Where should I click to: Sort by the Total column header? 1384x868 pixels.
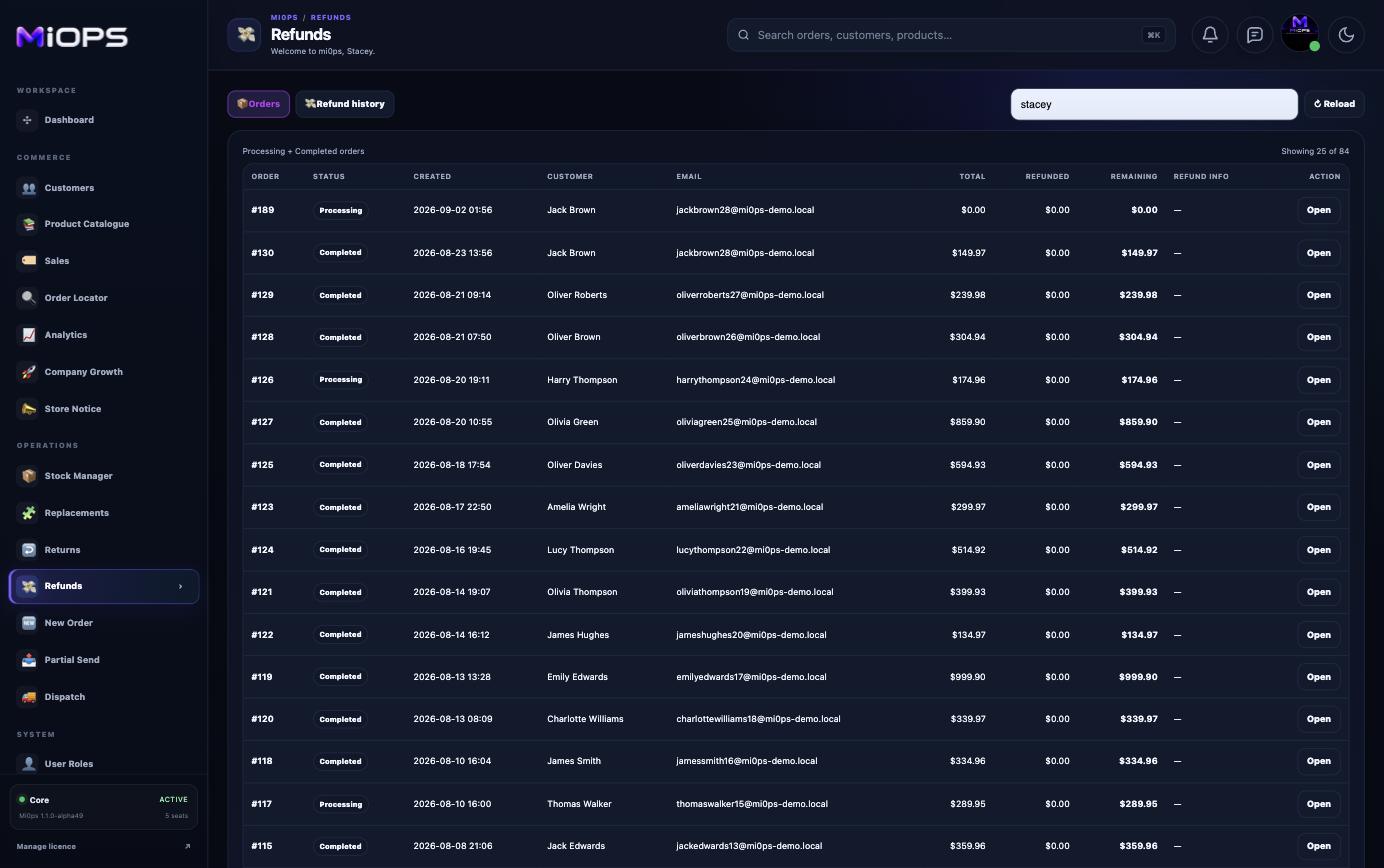(x=972, y=176)
